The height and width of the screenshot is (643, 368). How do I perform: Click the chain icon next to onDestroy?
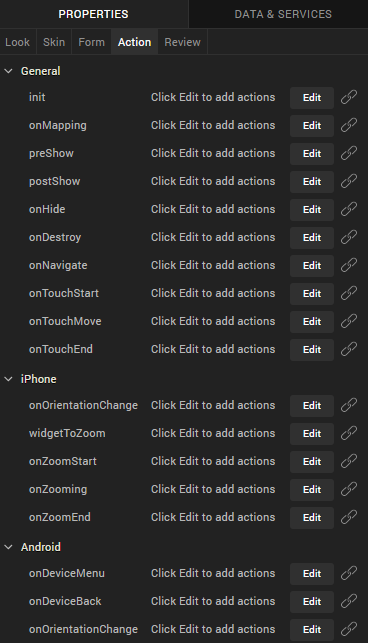pos(349,237)
